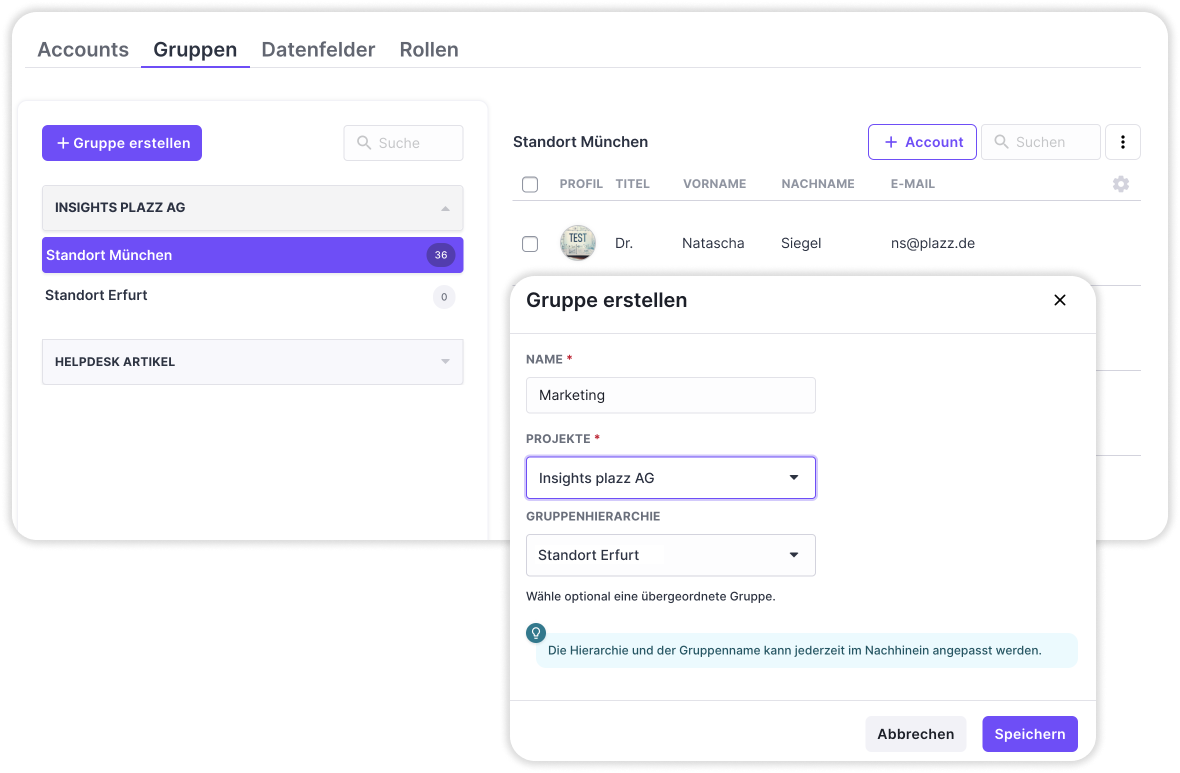
Task: Close the Gruppe erstellen dialog
Action: click(x=1060, y=300)
